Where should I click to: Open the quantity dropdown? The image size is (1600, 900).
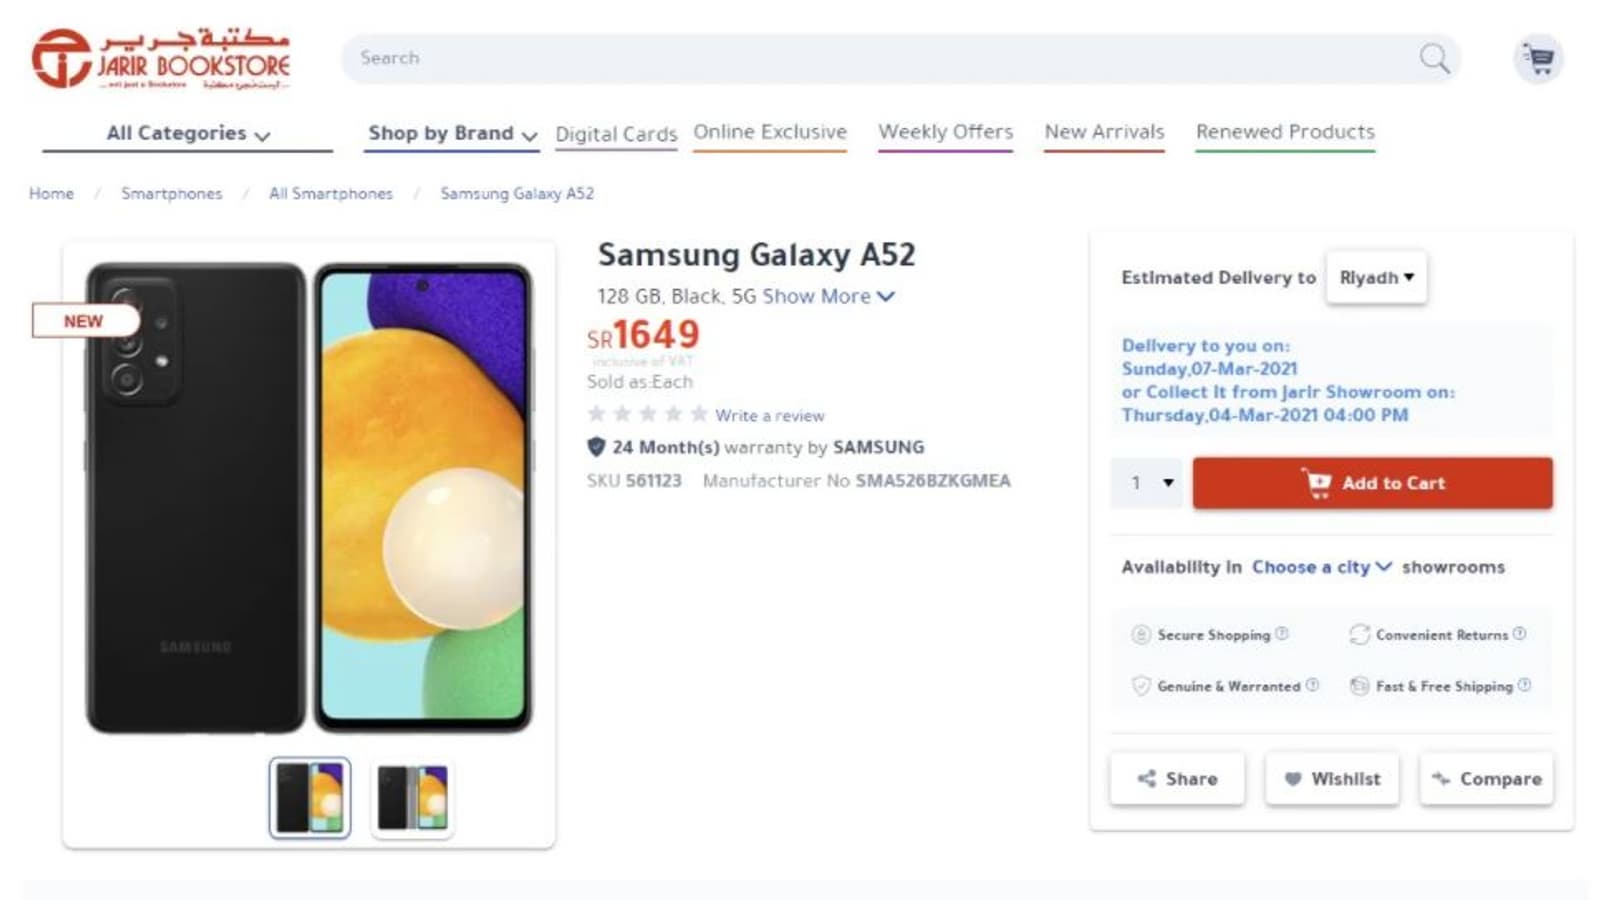point(1148,483)
